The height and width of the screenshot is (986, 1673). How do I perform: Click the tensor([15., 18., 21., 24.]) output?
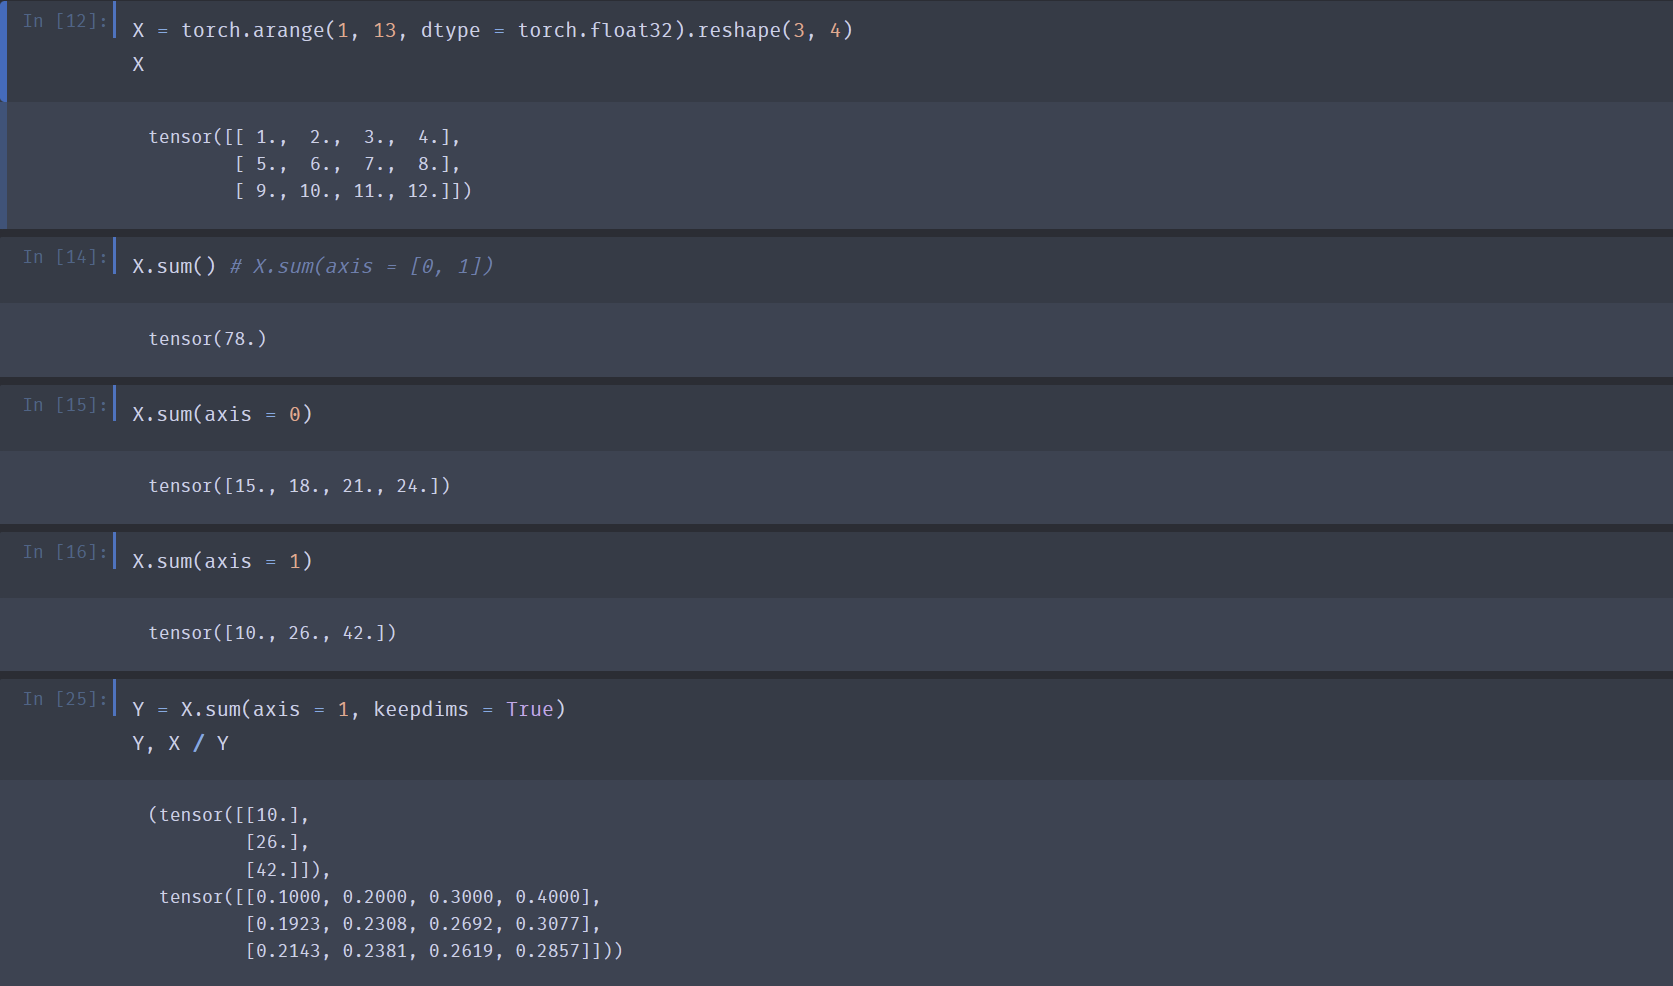299,486
